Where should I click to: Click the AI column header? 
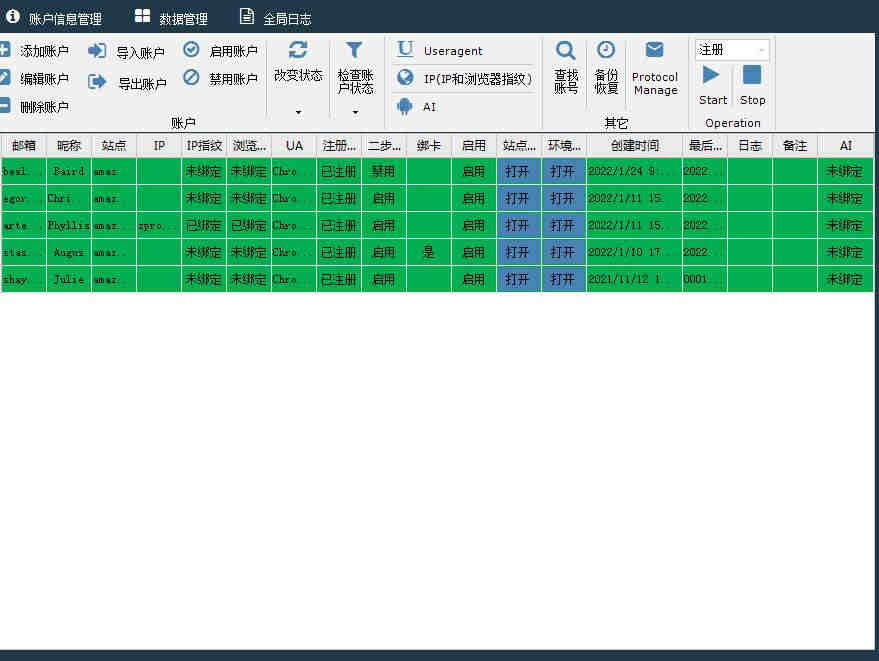click(x=845, y=146)
